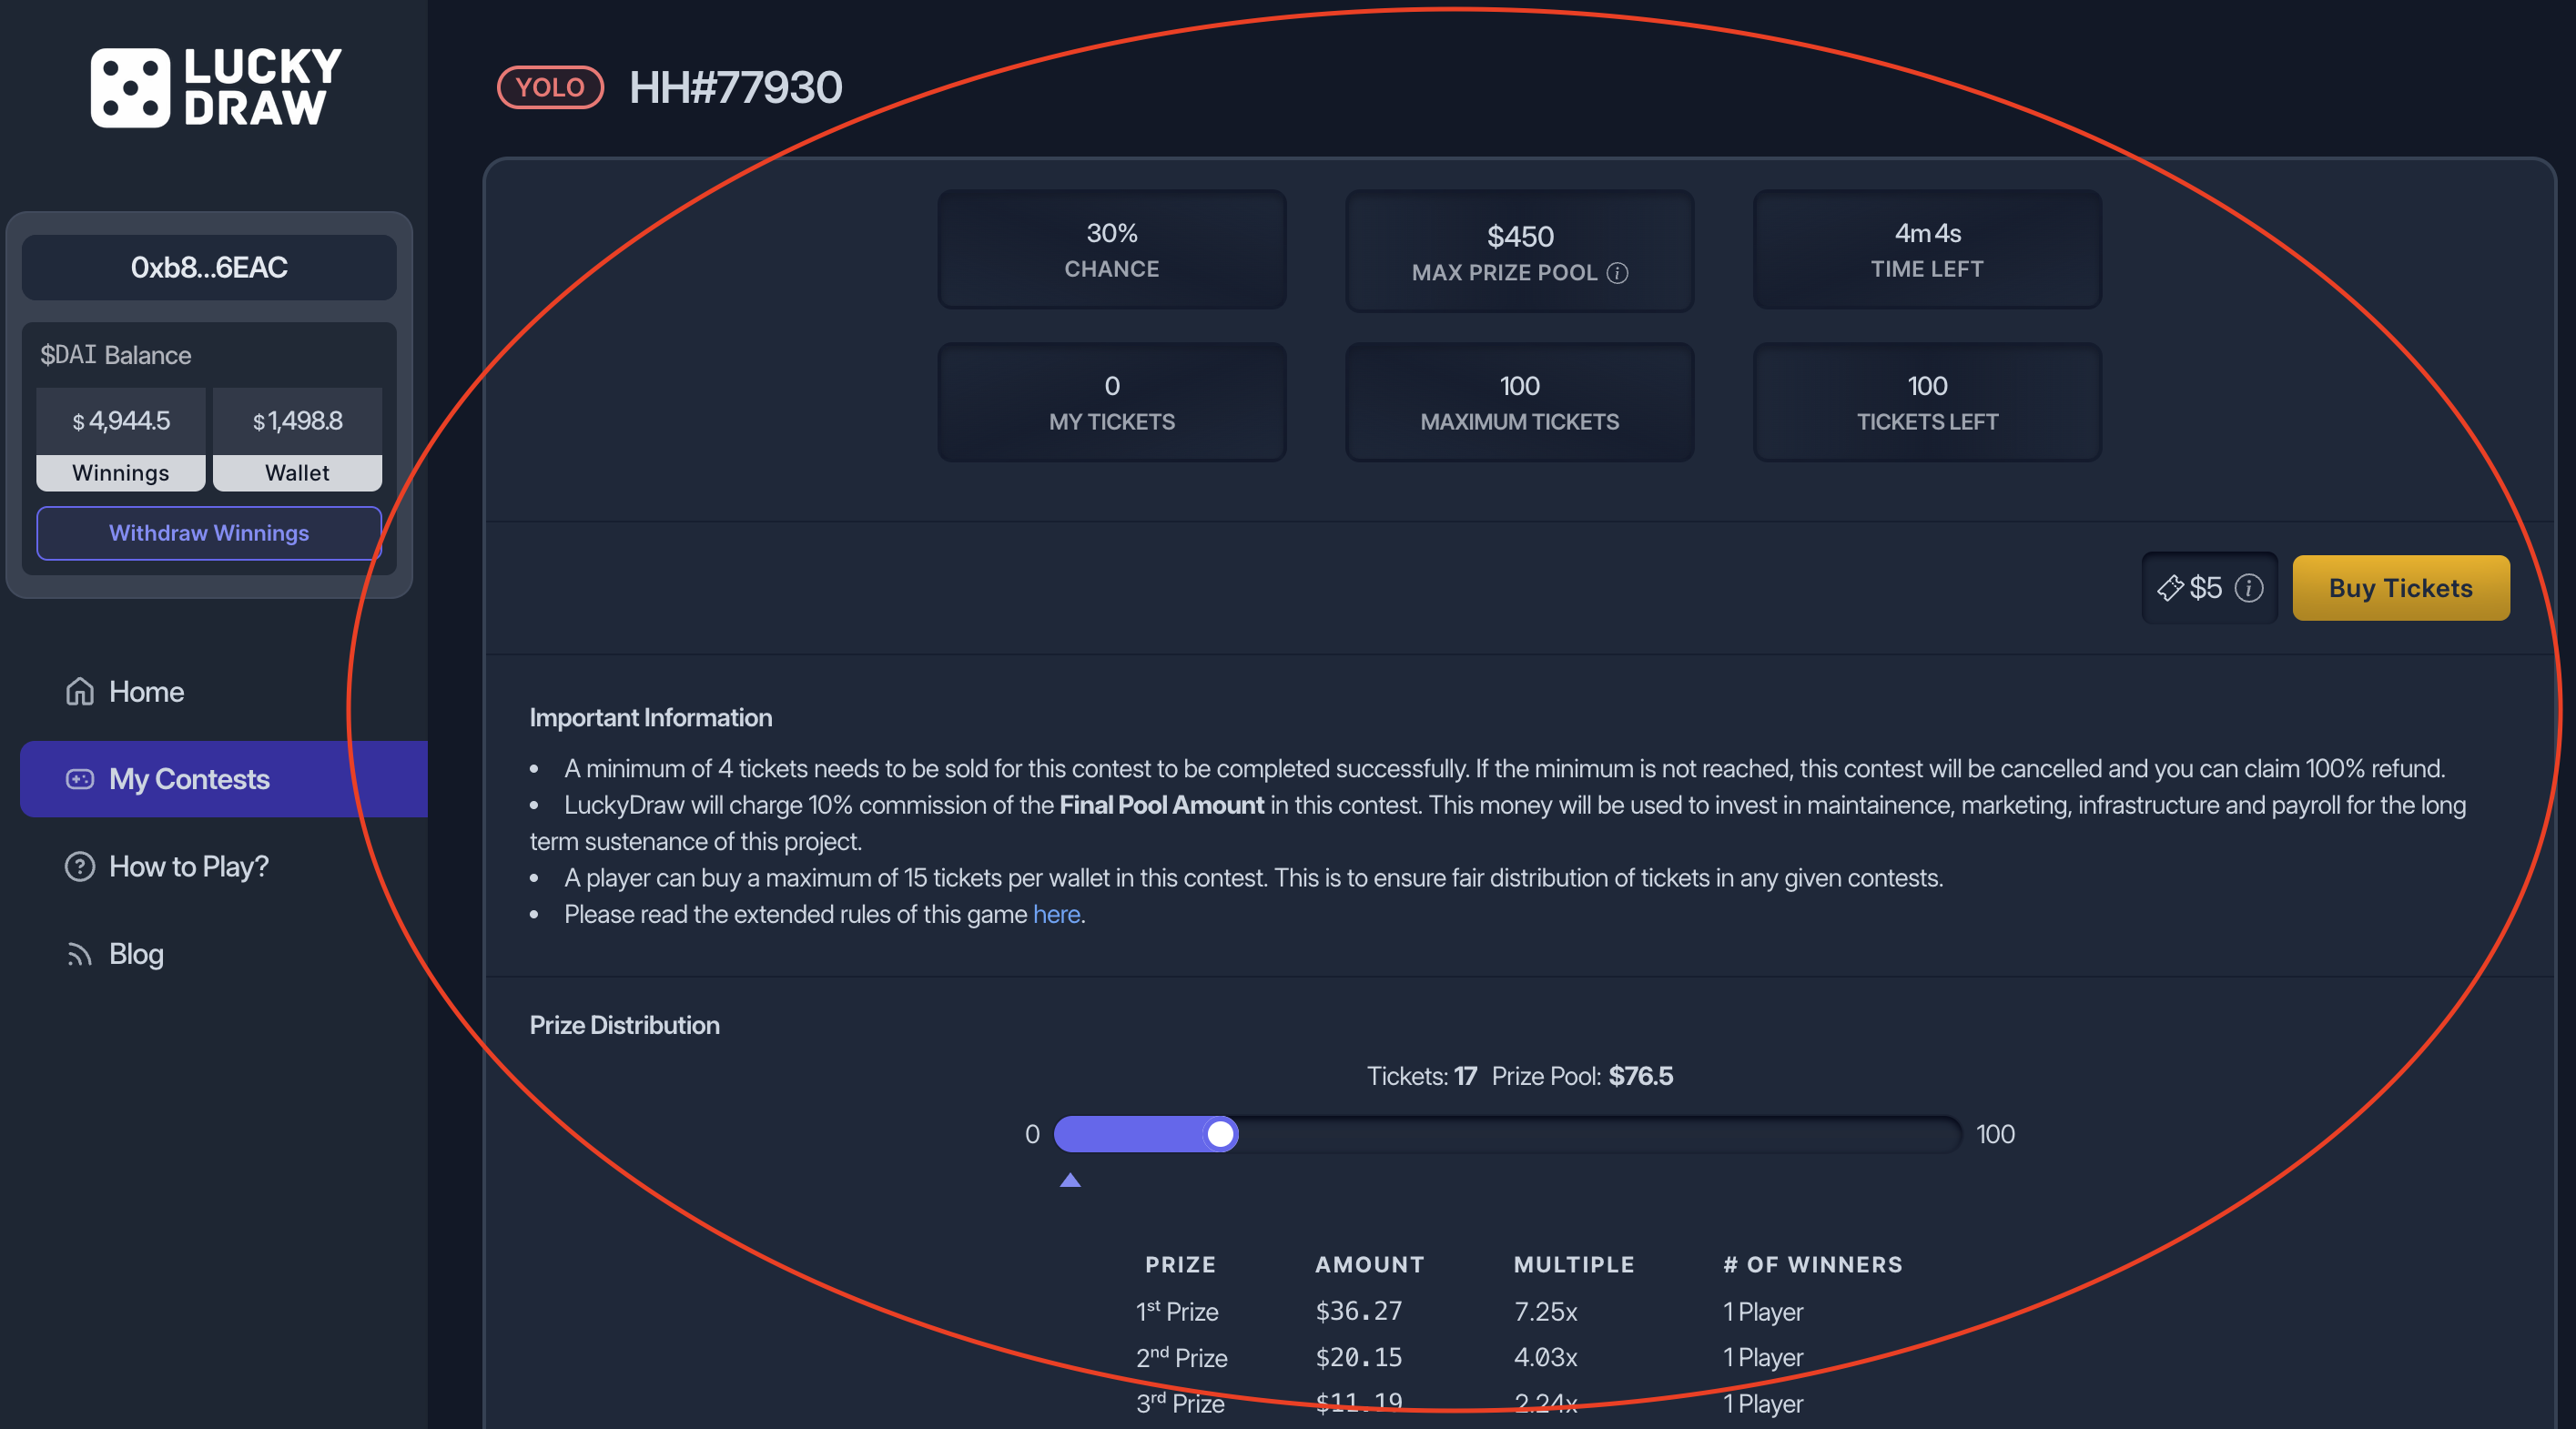
Task: Select the Home house icon in sidebar
Action: click(79, 691)
